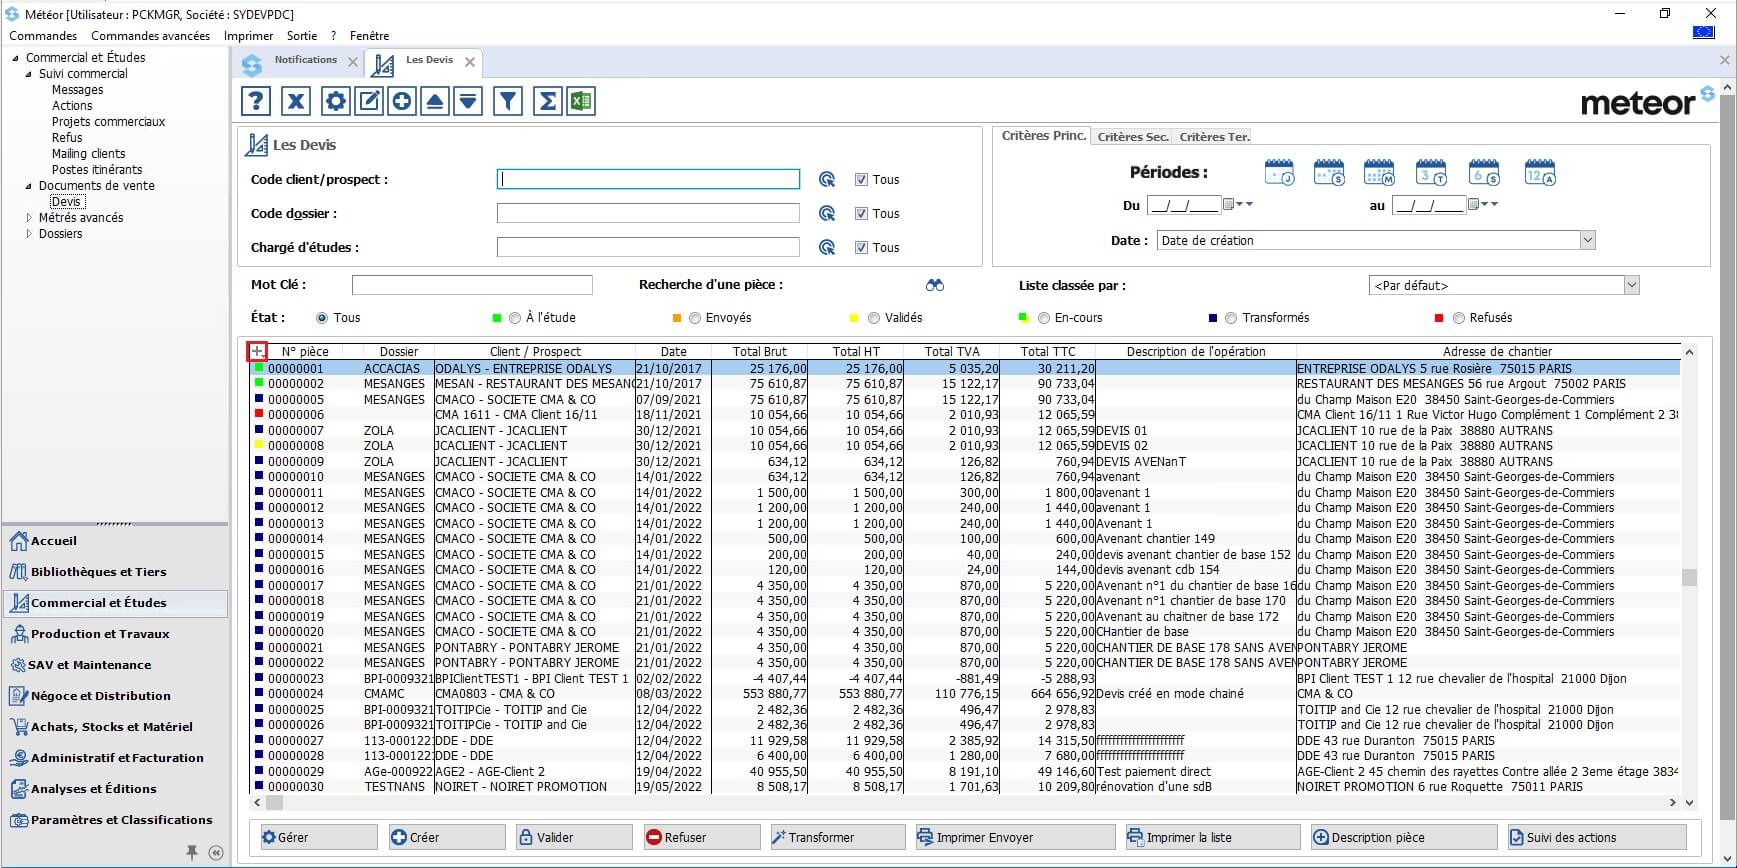This screenshot has height=868, width=1737.
Task: Uncheck Tous for Chargé d'études
Action: [861, 248]
